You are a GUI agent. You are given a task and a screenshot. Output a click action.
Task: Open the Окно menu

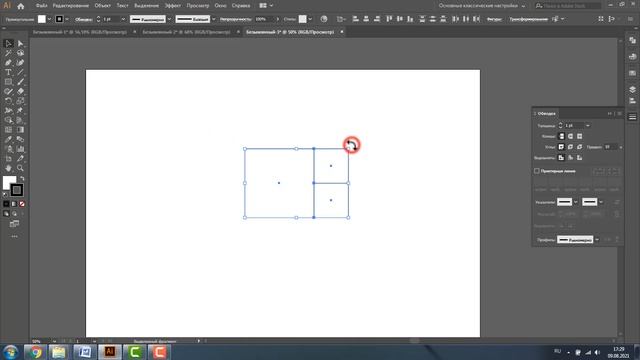(220, 6)
